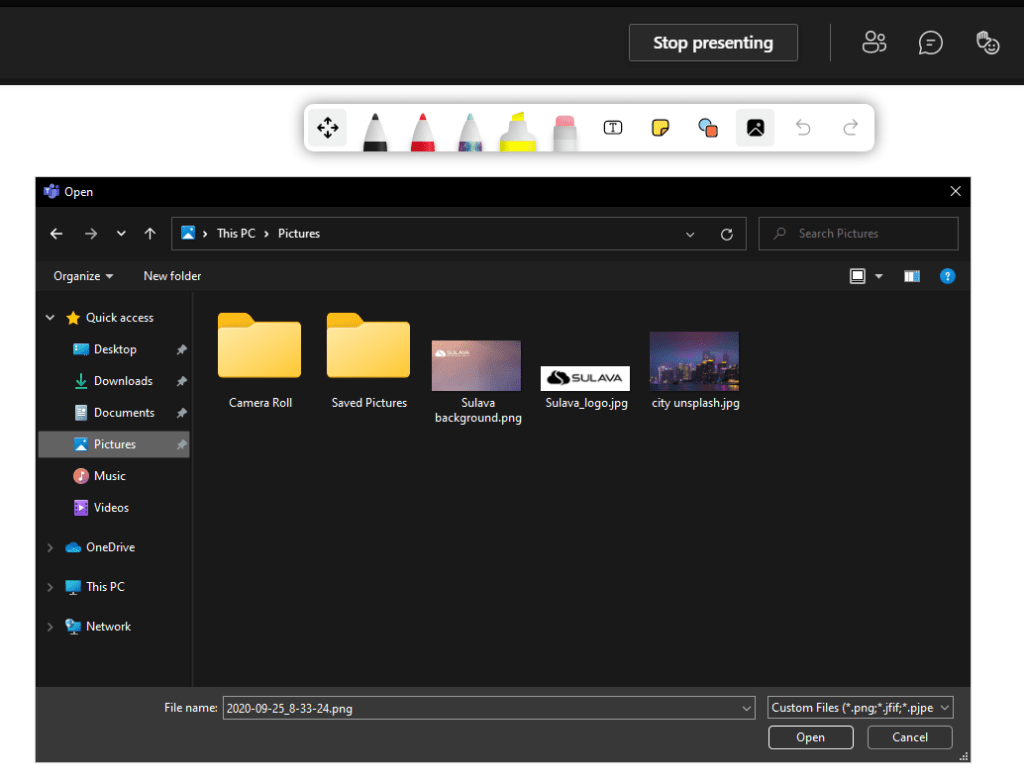Select the red pen tool
The image size is (1024, 780).
pos(422,131)
